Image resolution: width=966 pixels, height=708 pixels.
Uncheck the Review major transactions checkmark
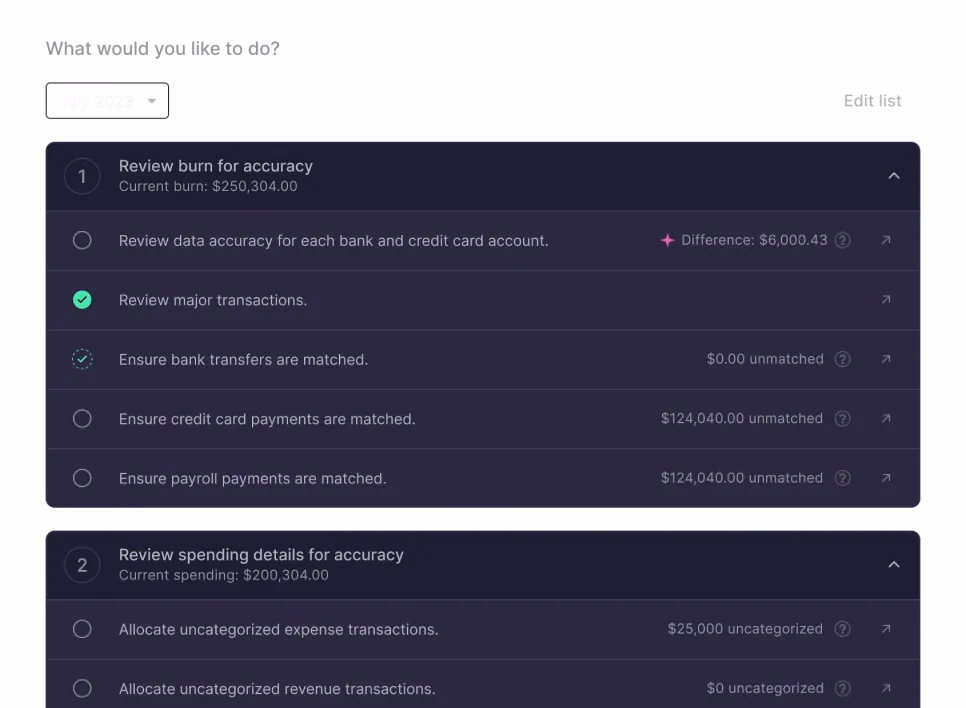(82, 300)
